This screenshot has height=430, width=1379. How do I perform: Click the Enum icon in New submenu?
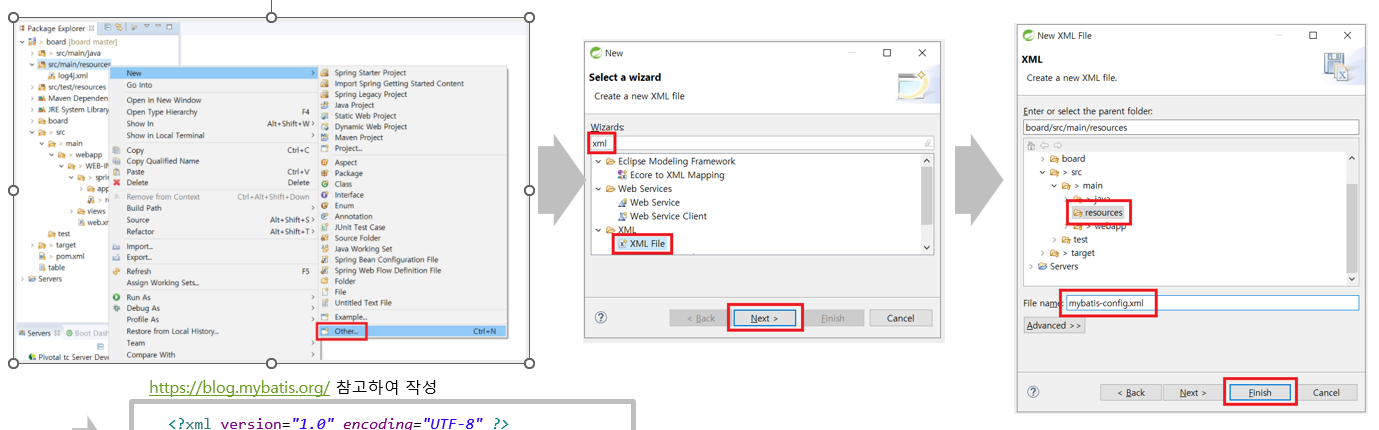point(325,206)
